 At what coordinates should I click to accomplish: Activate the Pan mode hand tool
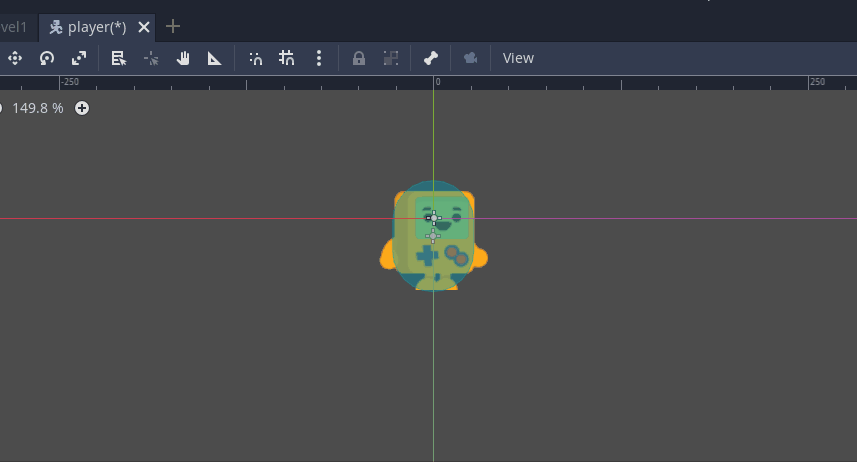point(183,58)
